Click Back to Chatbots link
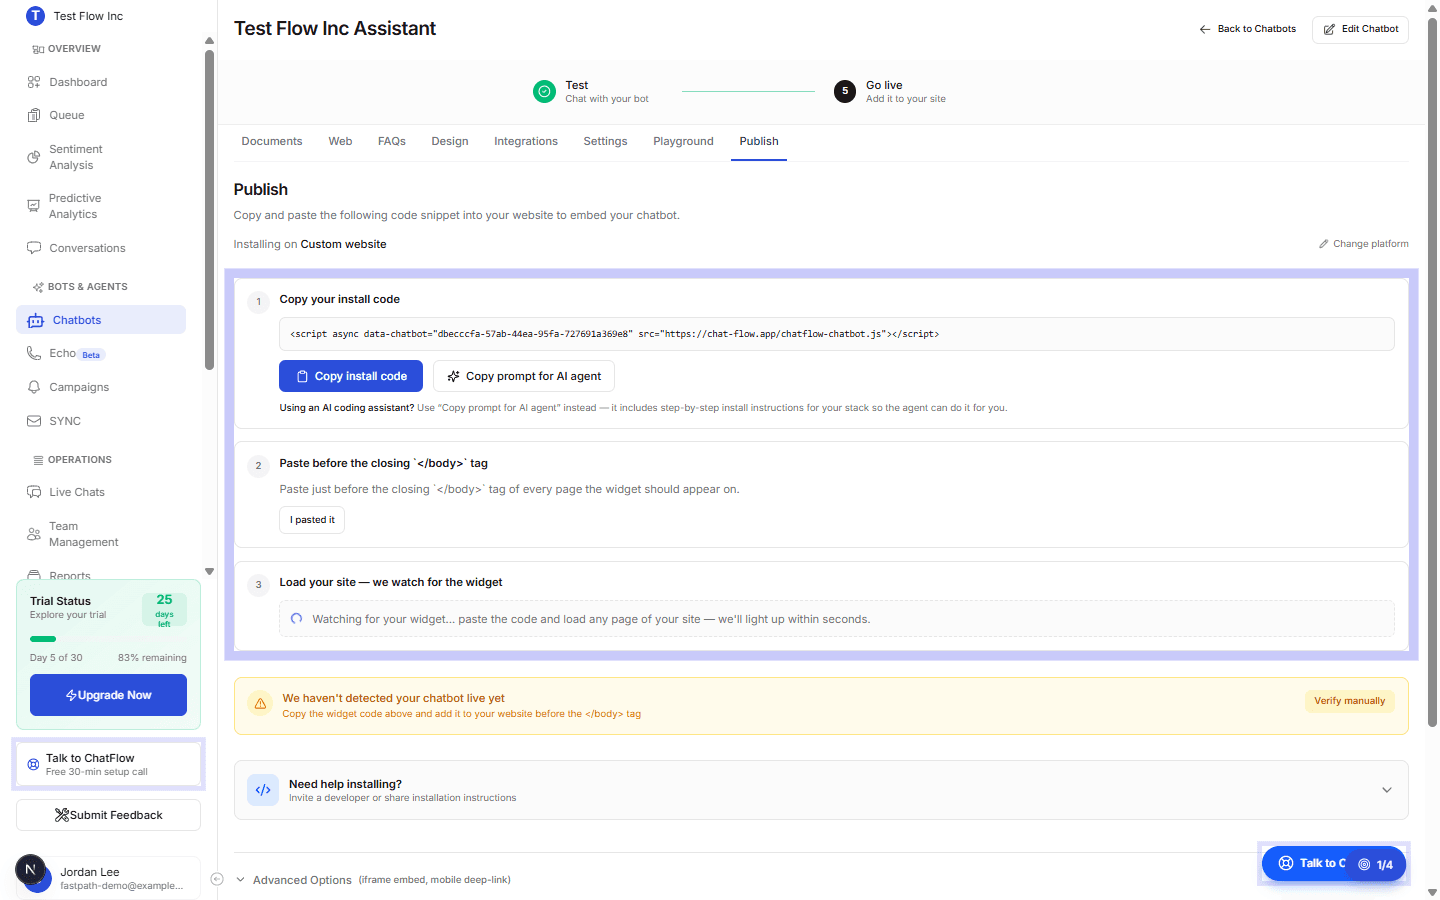This screenshot has width=1440, height=900. 1247,29
